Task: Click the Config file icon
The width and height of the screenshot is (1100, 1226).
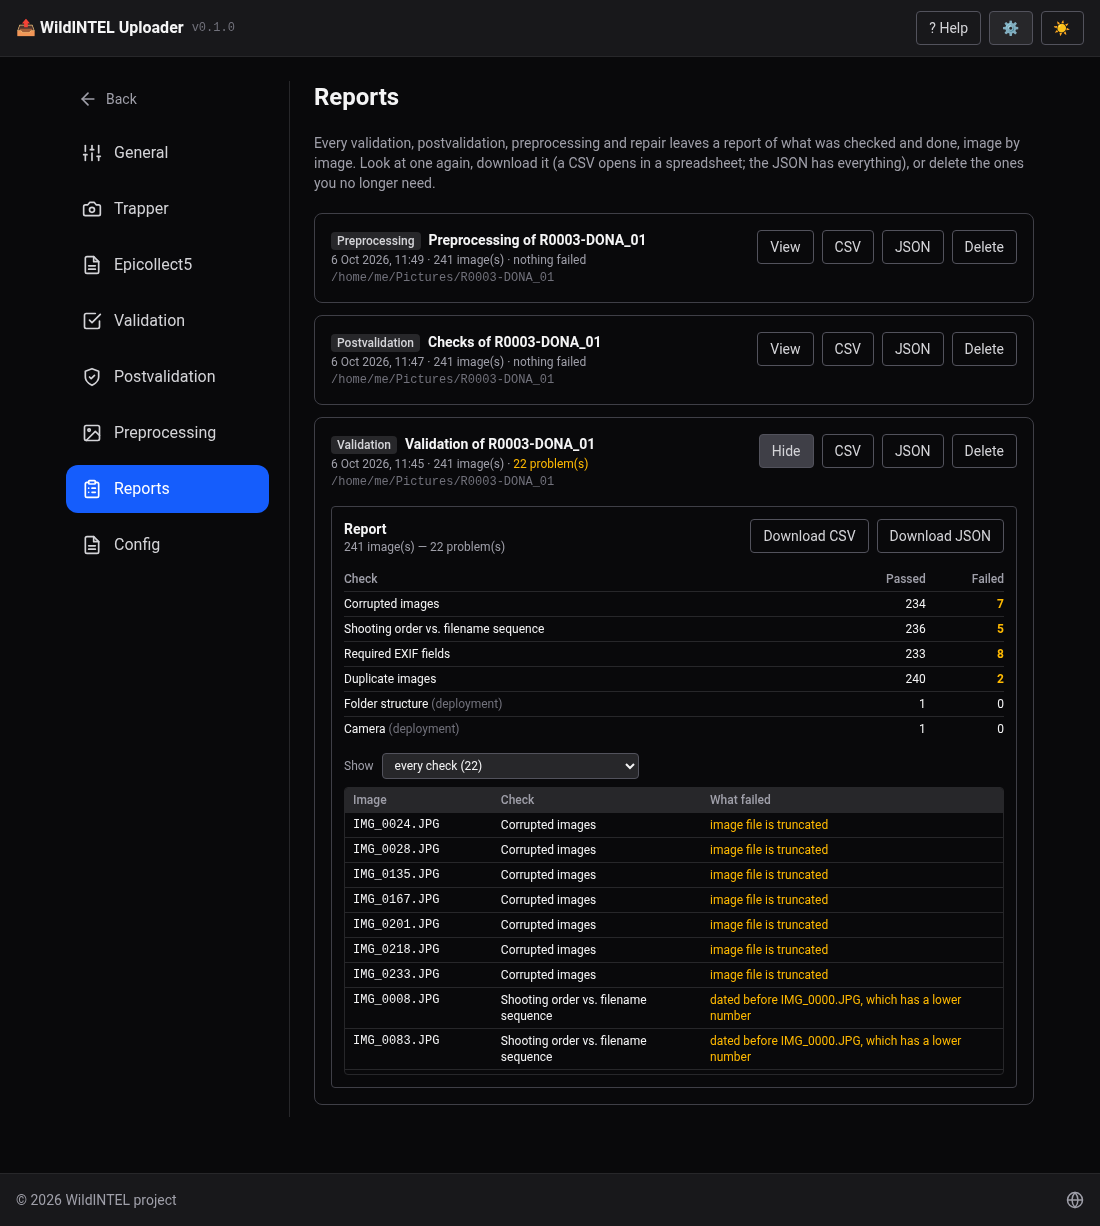Action: 92,545
